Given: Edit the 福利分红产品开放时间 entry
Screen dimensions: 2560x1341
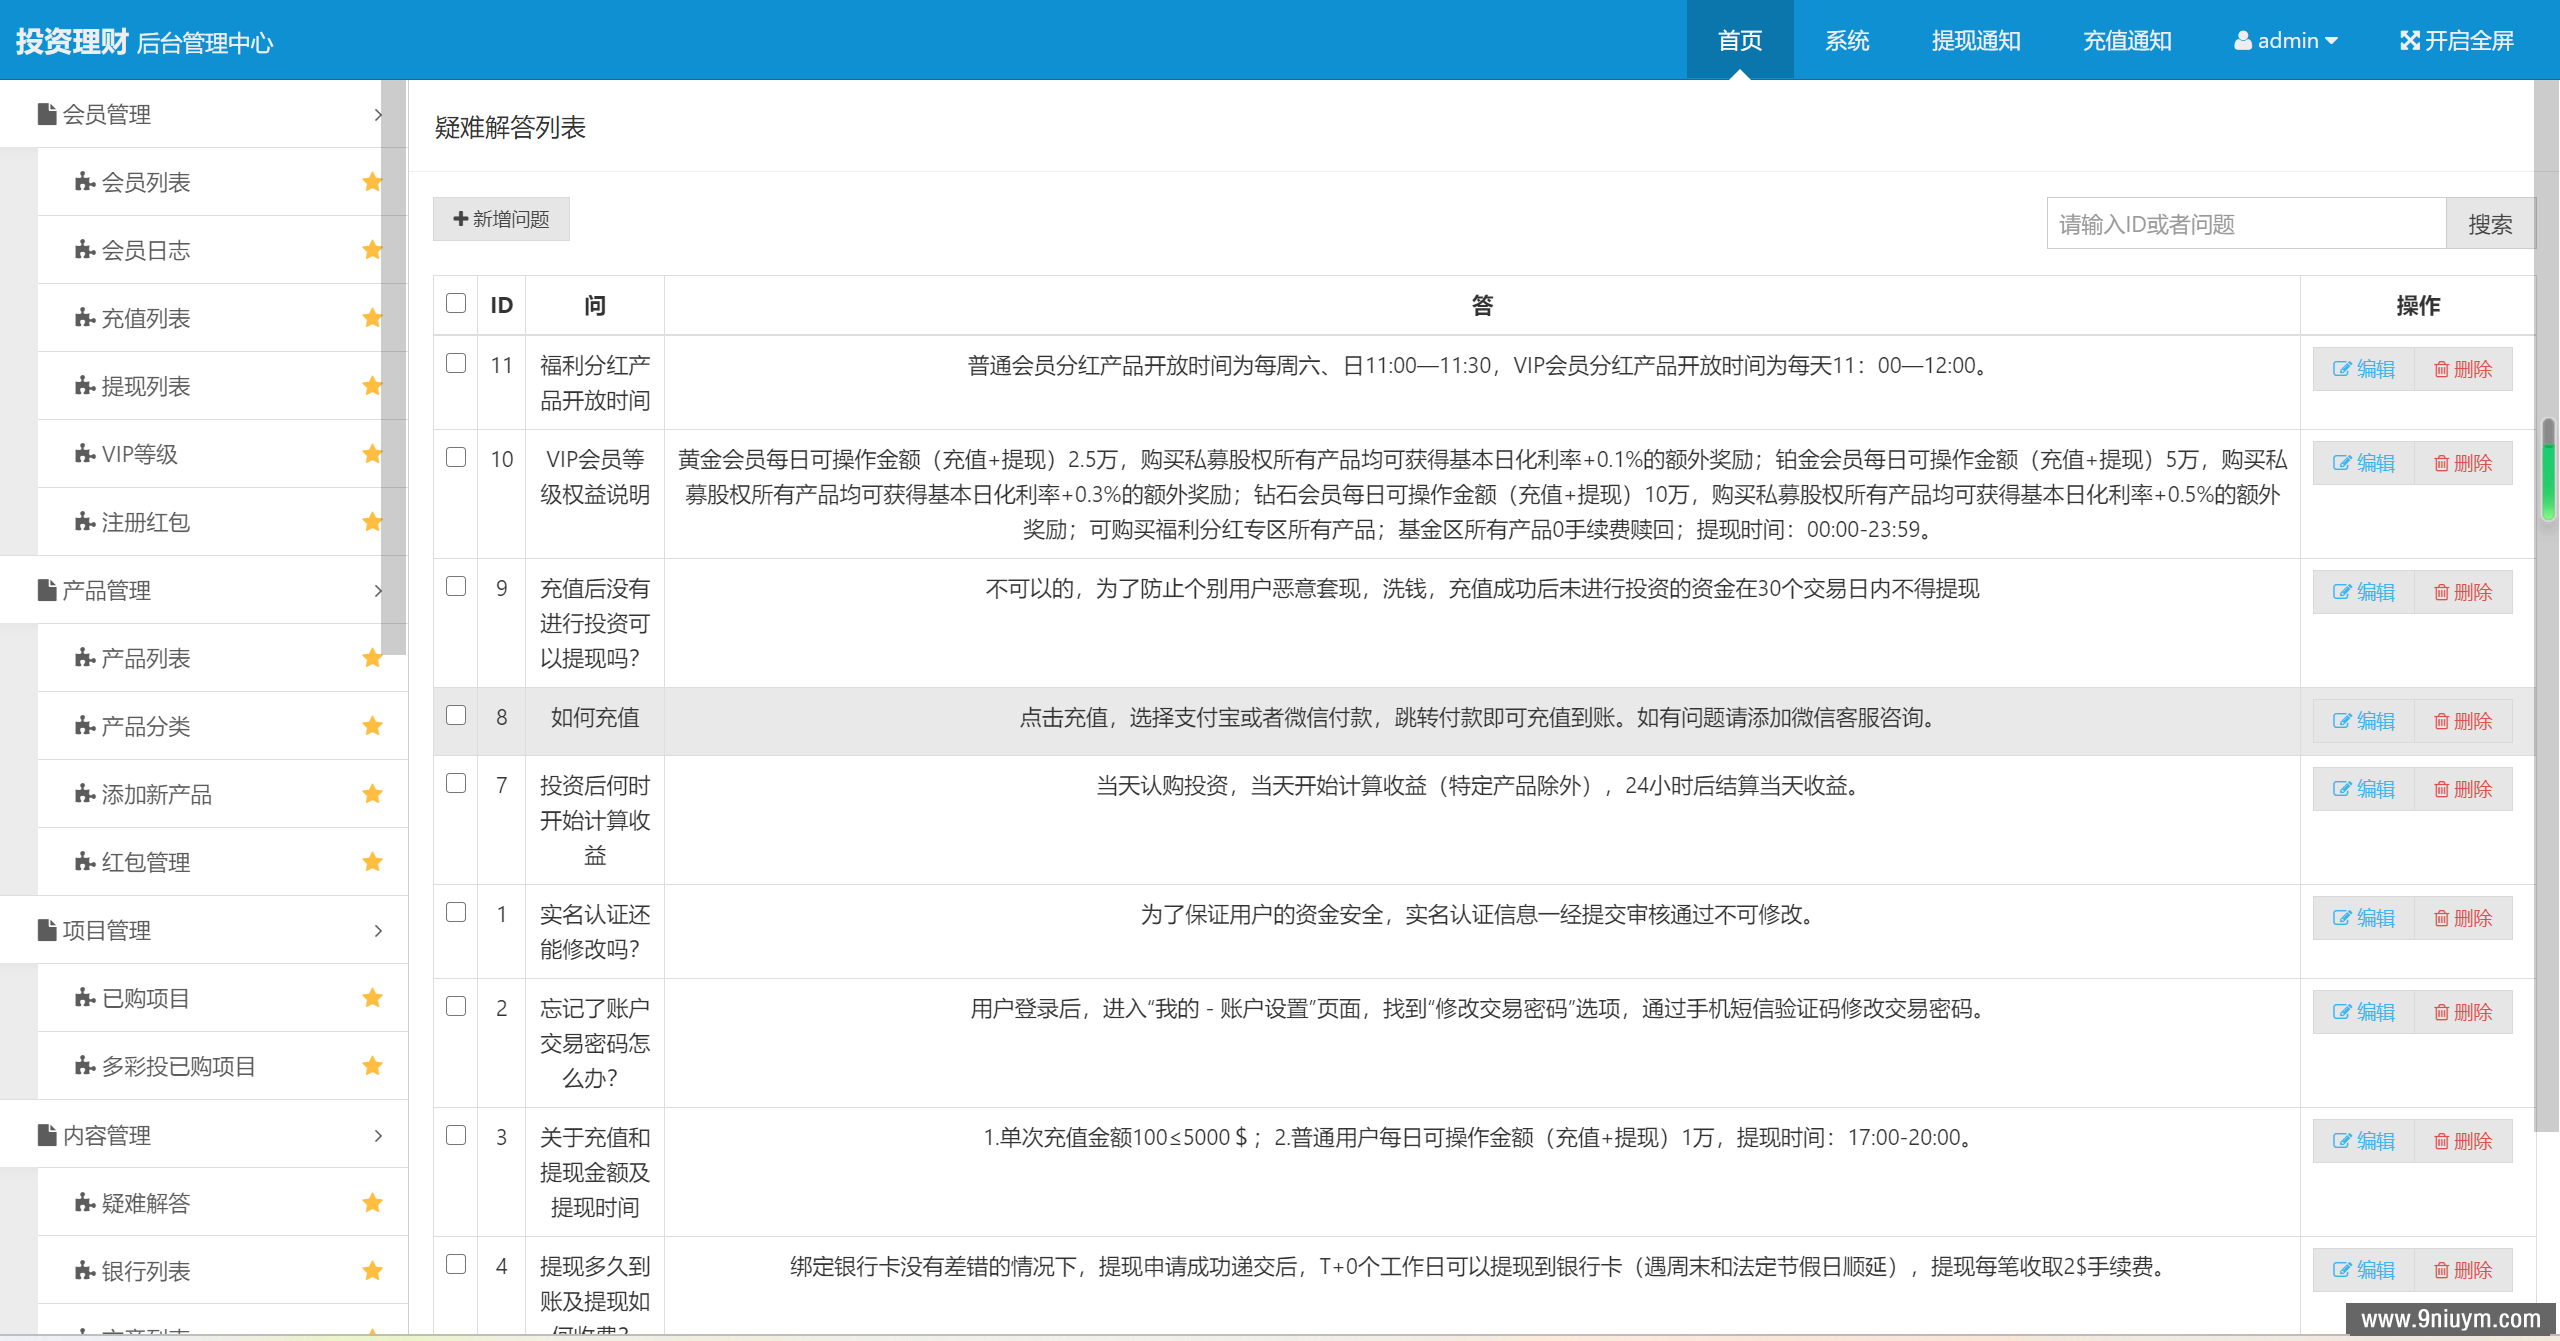Looking at the screenshot, I should point(2364,369).
